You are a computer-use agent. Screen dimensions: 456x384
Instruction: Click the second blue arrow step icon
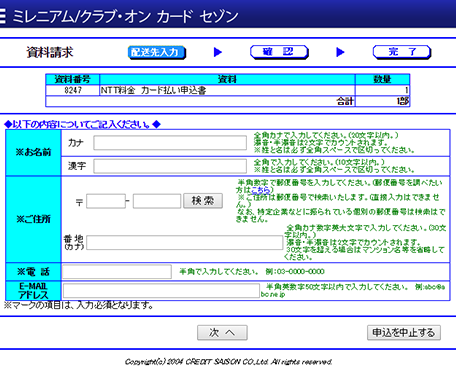[x=340, y=52]
